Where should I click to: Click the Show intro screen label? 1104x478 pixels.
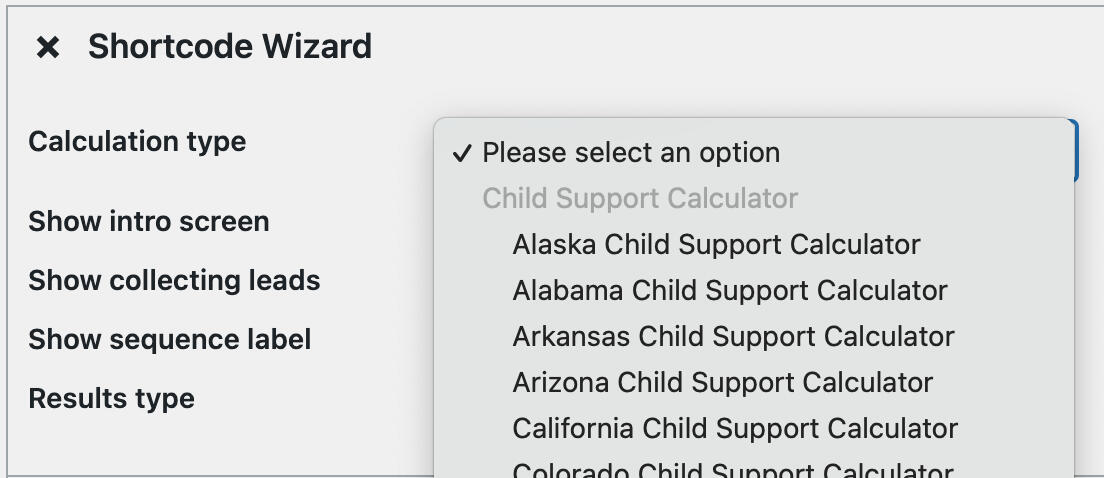(x=149, y=221)
